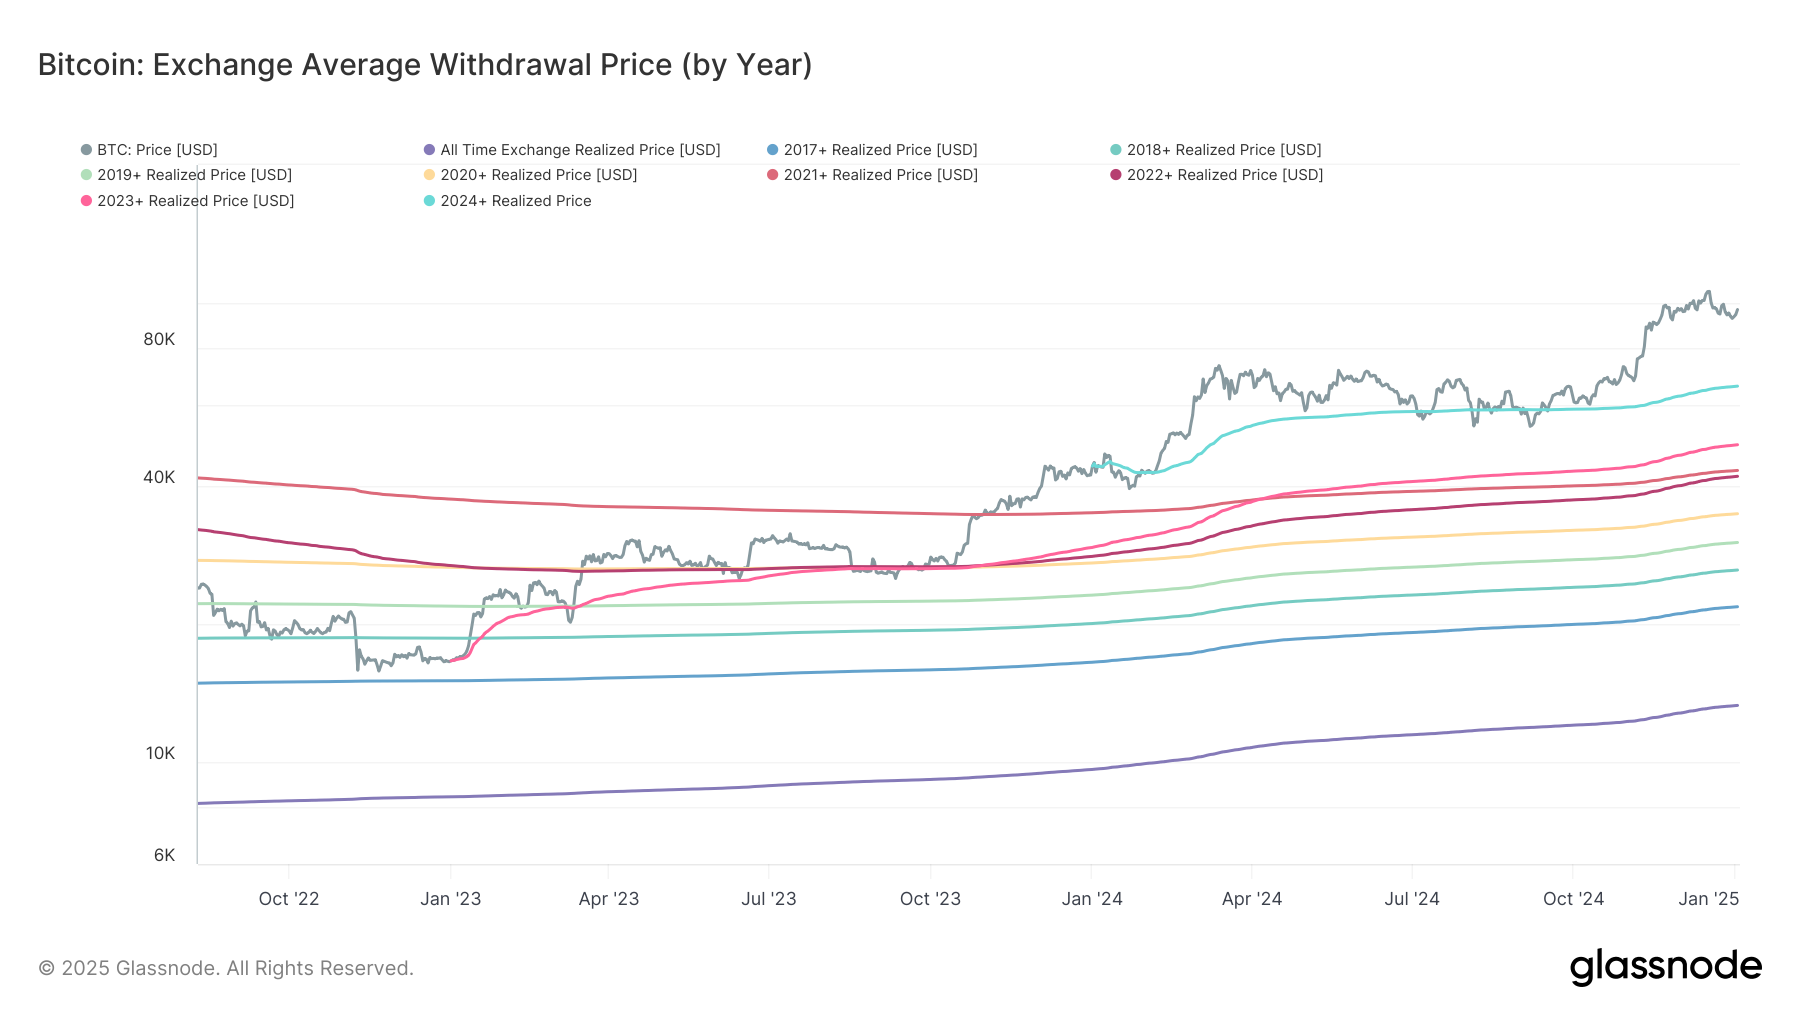Click the 2023+ Realized Price legend dot
1800x1013 pixels.
(87, 201)
